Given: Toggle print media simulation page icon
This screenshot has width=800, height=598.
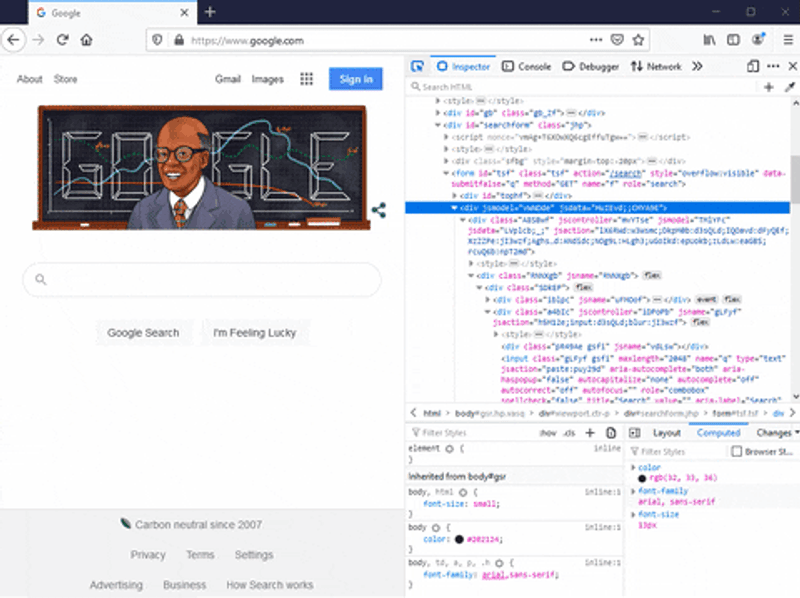Looking at the screenshot, I should 611,433.
